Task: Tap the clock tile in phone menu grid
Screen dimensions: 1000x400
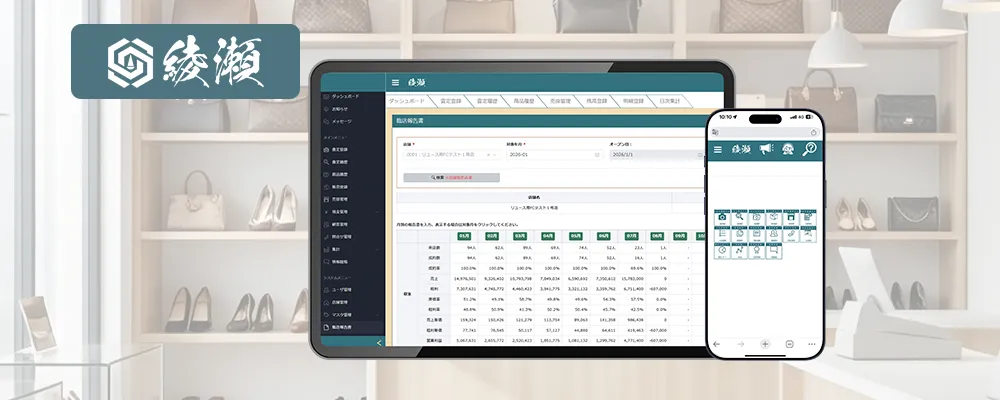Action: [722, 251]
